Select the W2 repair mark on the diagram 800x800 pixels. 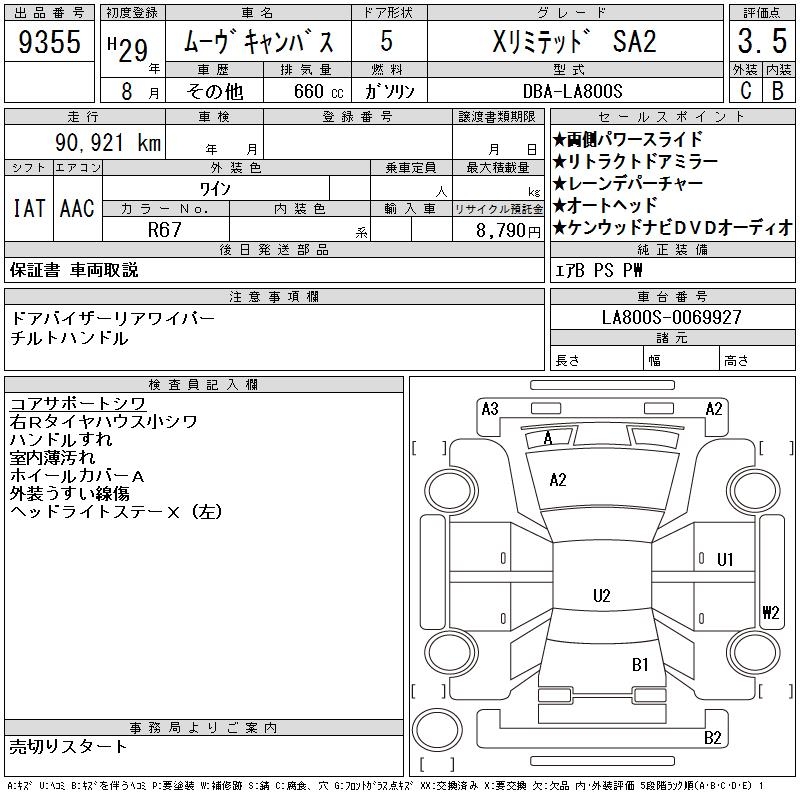tap(769, 614)
